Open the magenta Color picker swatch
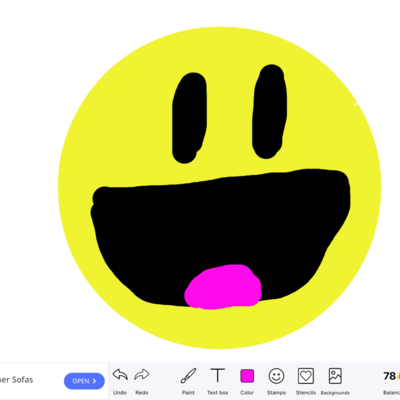 (247, 376)
